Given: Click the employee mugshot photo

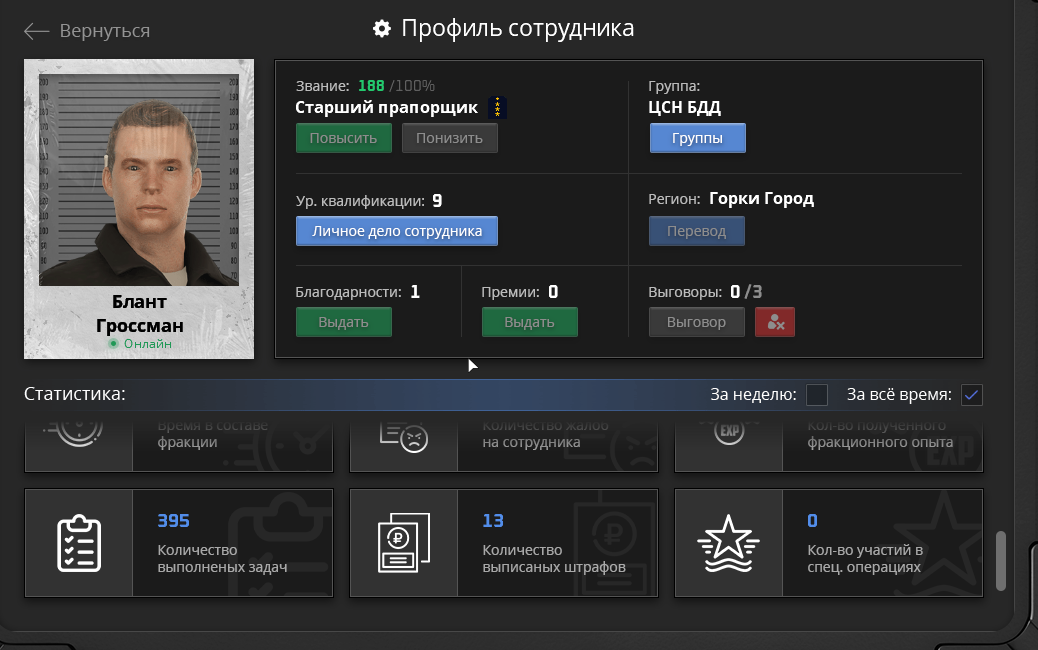Looking at the screenshot, I should pyautogui.click(x=139, y=180).
